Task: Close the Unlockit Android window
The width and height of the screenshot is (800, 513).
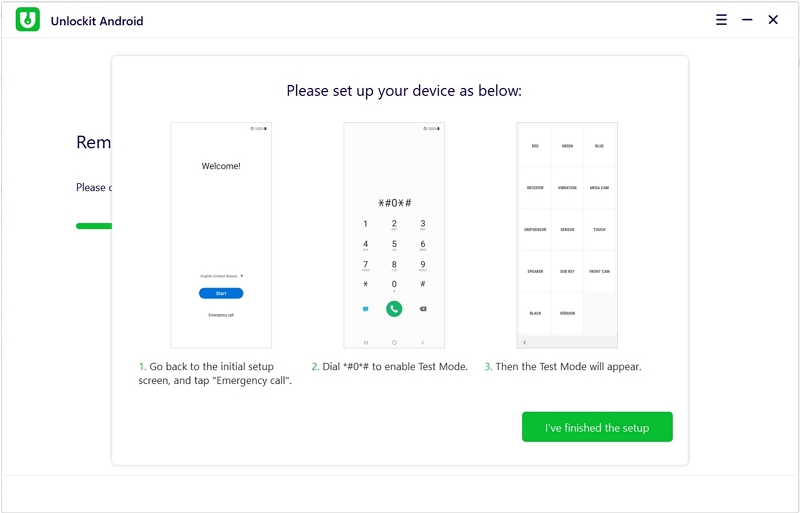Action: pos(773,20)
